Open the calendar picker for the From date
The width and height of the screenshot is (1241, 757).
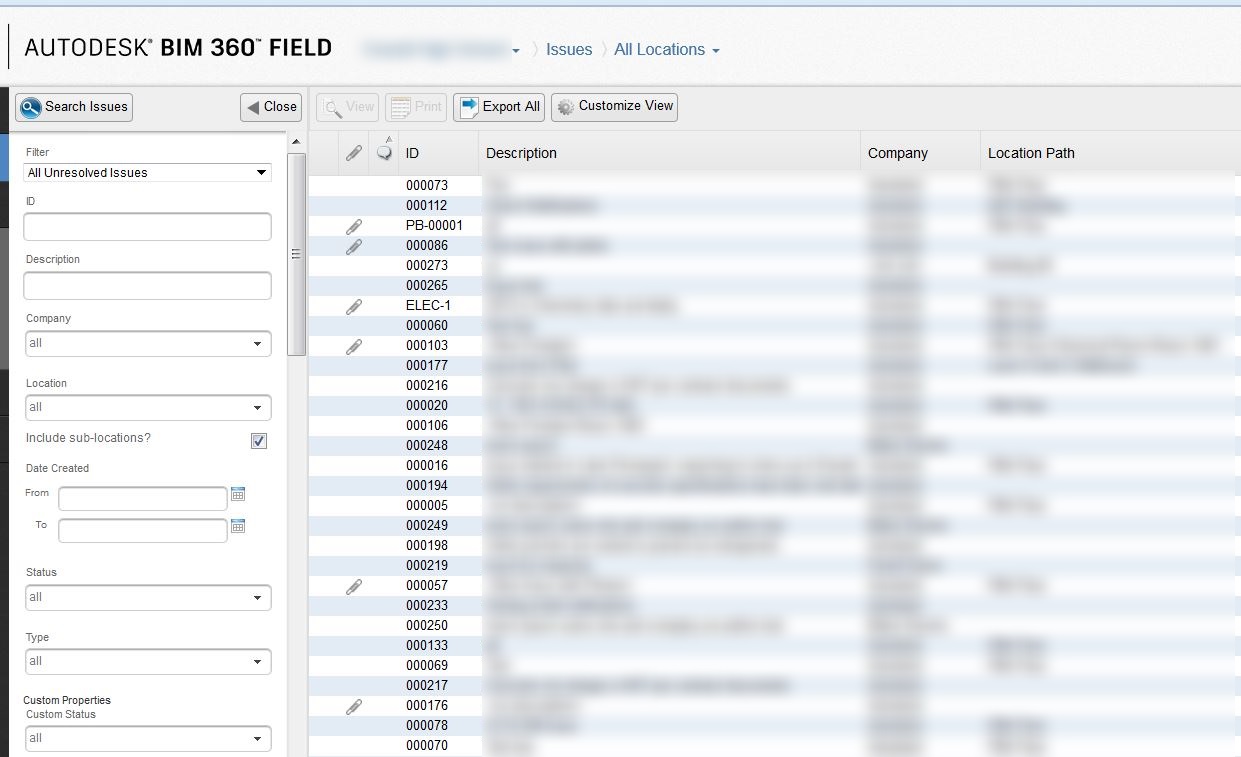tap(238, 494)
